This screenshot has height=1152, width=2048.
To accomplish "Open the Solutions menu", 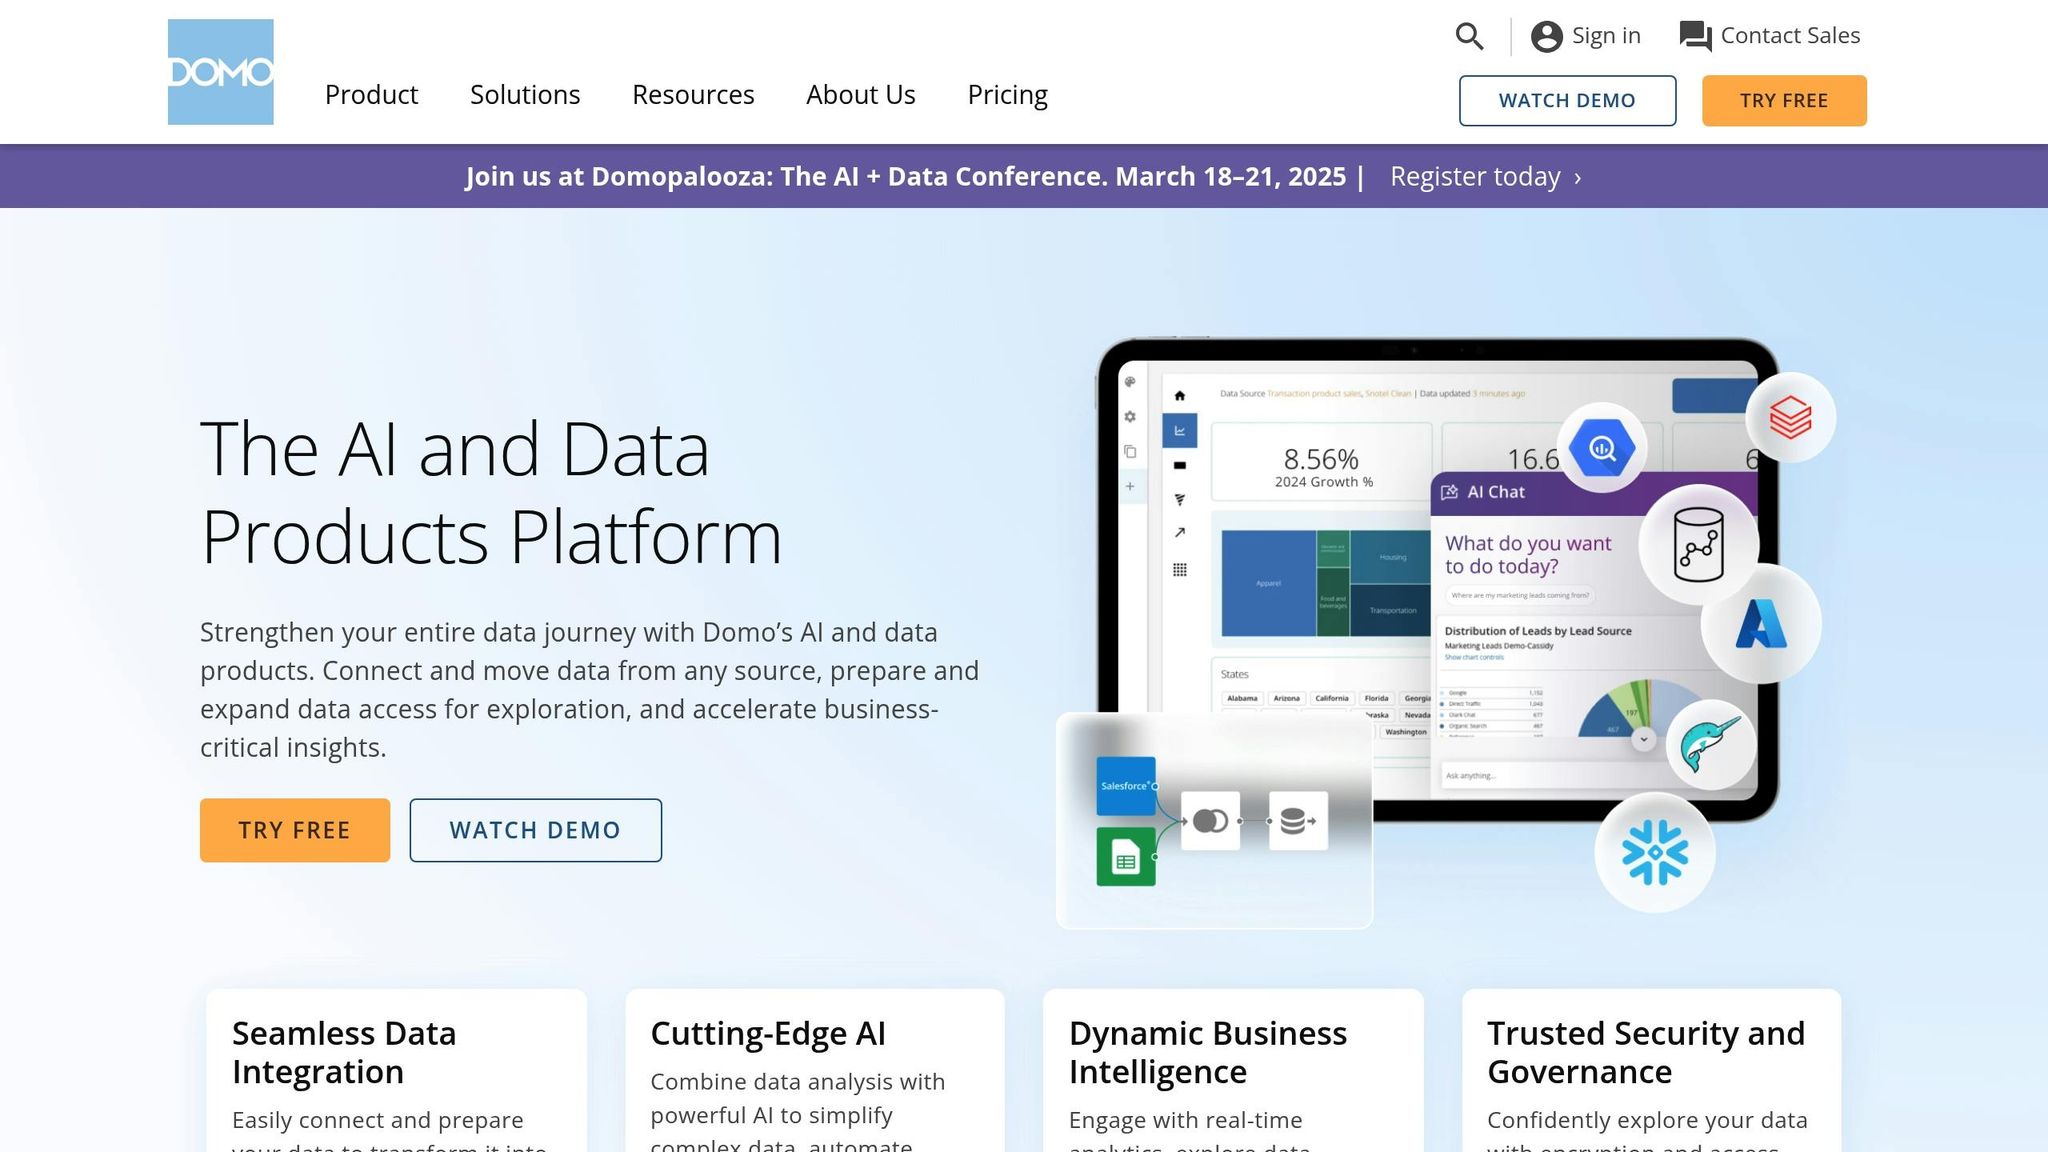I will click(525, 95).
